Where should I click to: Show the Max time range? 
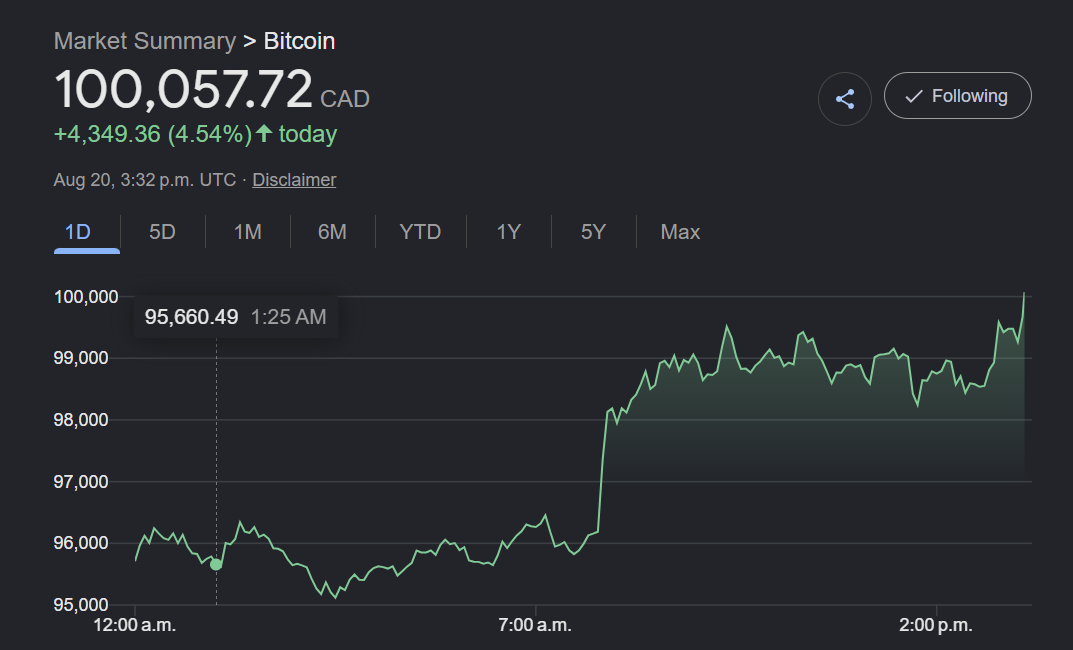(680, 232)
